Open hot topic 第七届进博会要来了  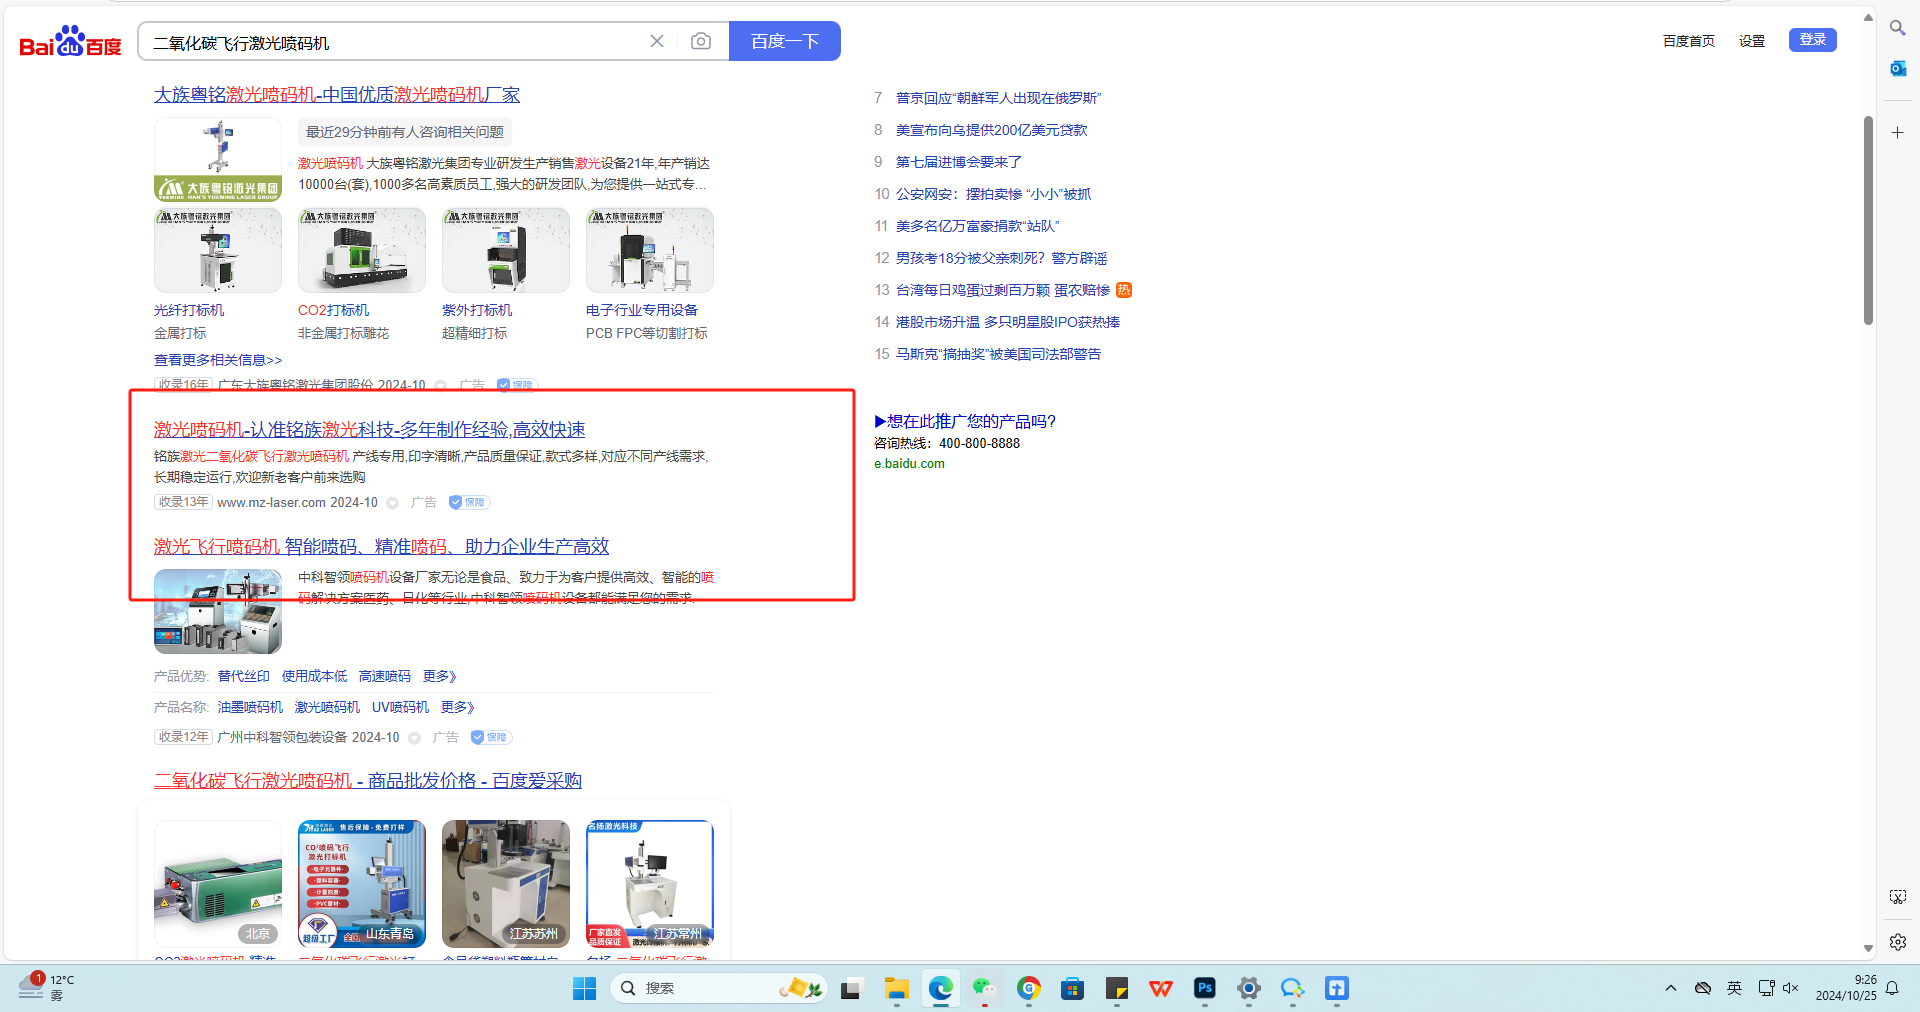(959, 162)
